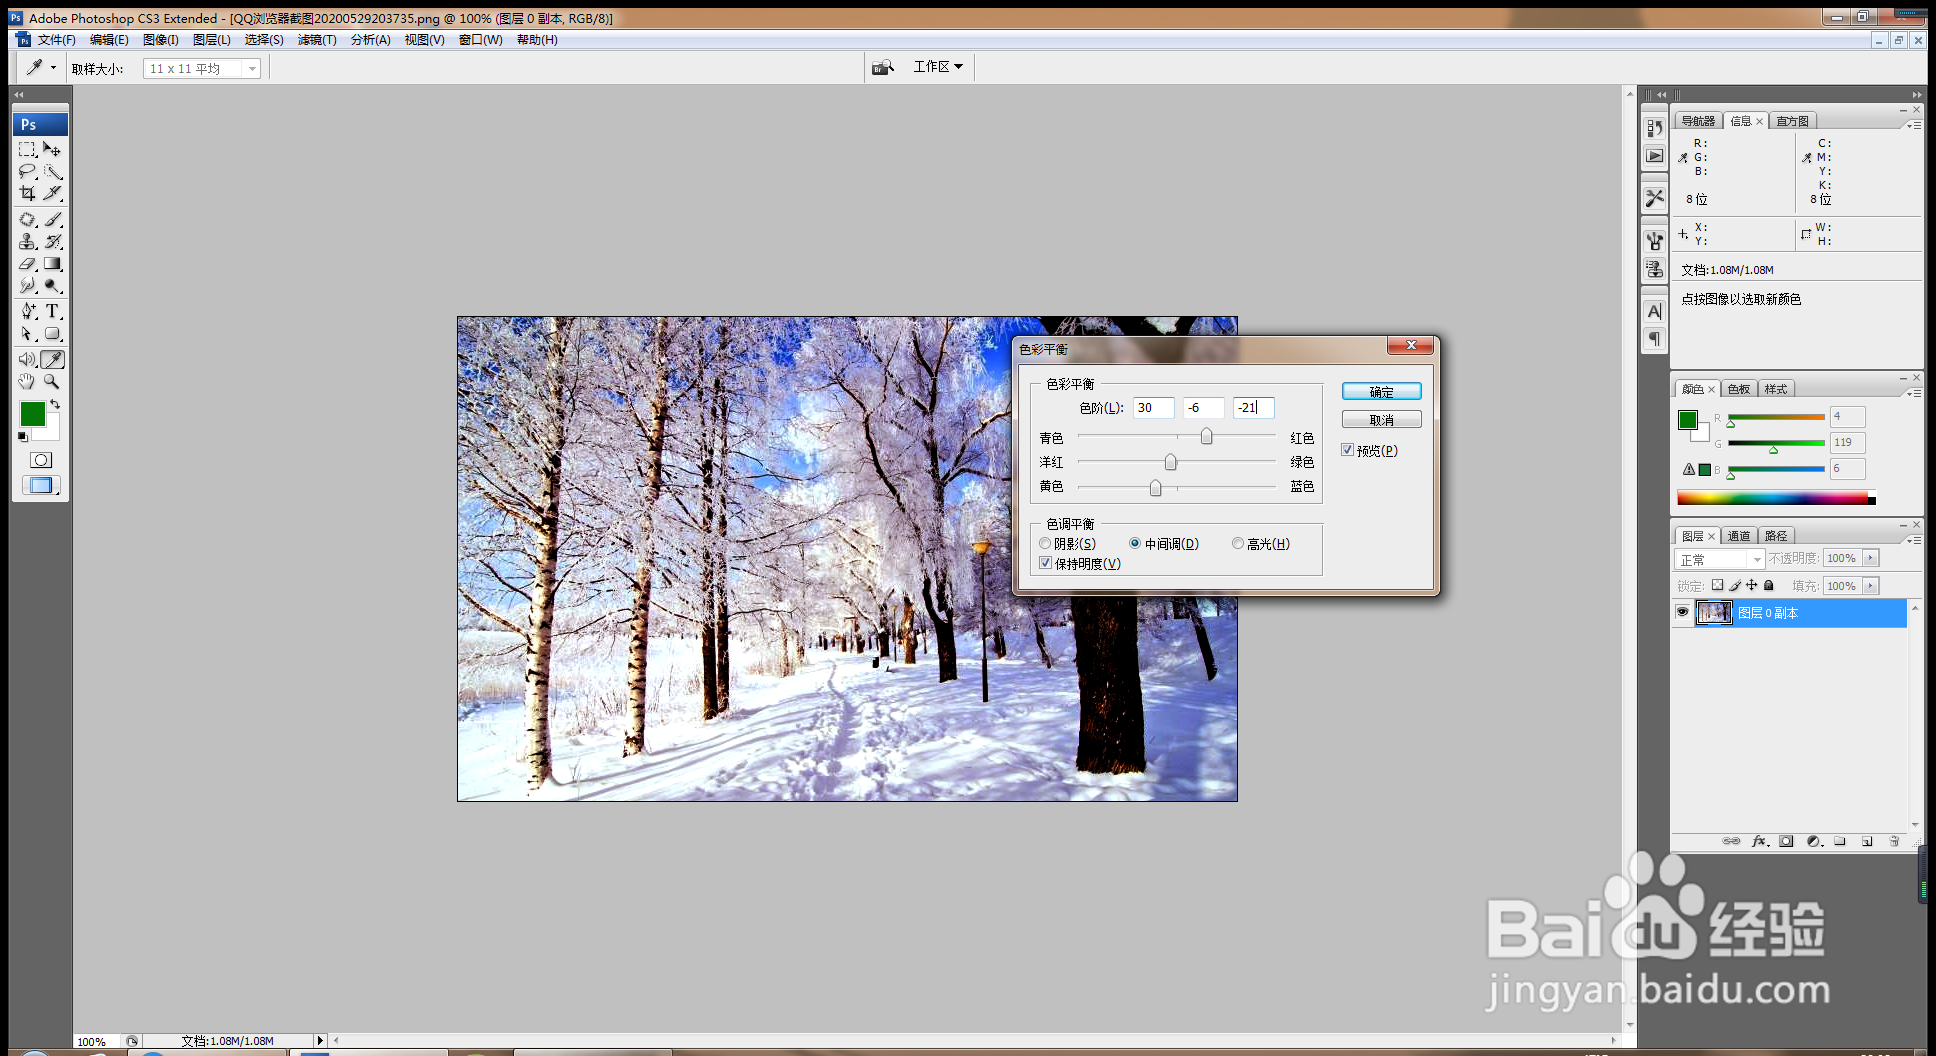Open the 文件(F) menu
The width and height of the screenshot is (1936, 1056).
(x=57, y=40)
